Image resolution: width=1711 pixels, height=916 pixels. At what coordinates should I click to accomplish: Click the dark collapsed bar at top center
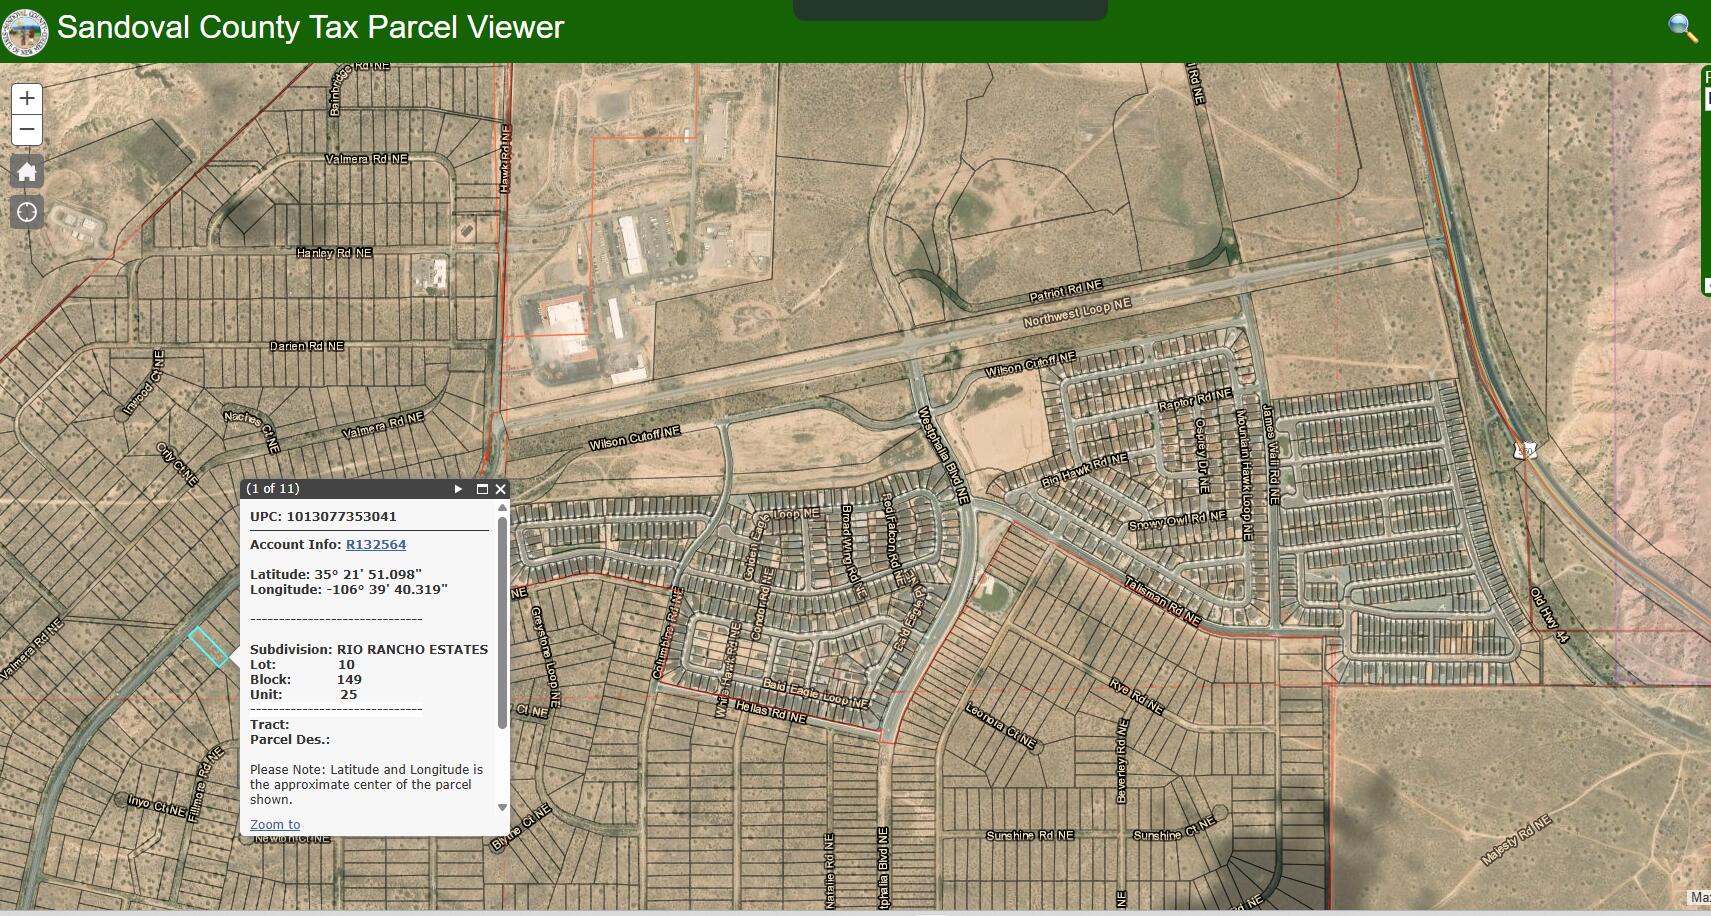950,10
